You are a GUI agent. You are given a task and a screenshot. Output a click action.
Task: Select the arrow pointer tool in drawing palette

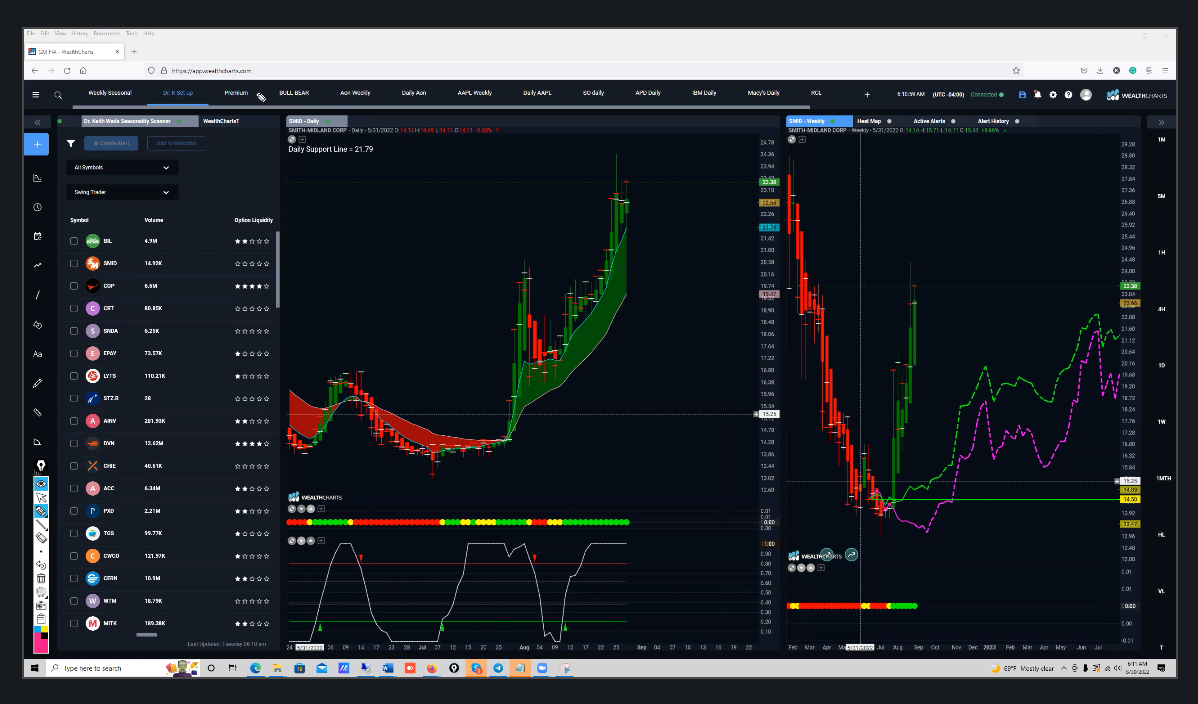pyautogui.click(x=41, y=498)
